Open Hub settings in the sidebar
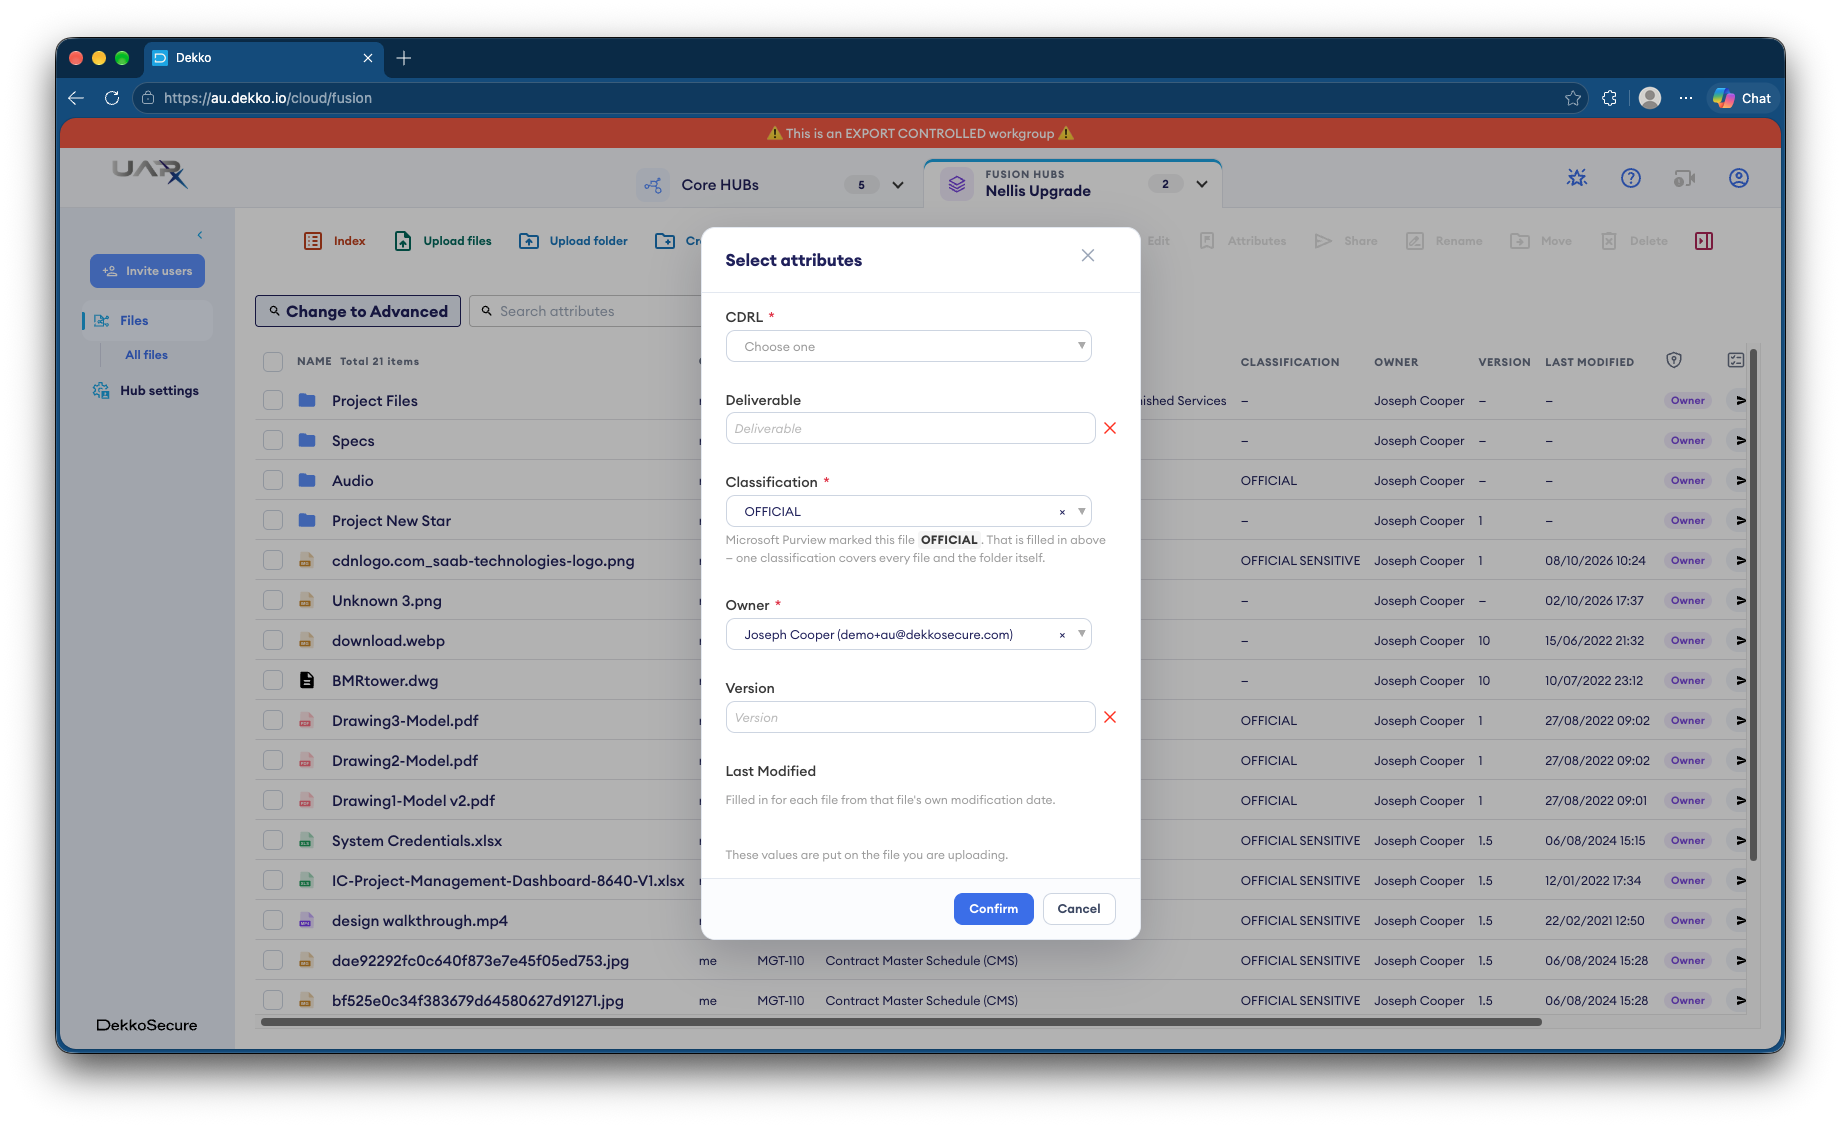This screenshot has height=1127, width=1841. [147, 390]
